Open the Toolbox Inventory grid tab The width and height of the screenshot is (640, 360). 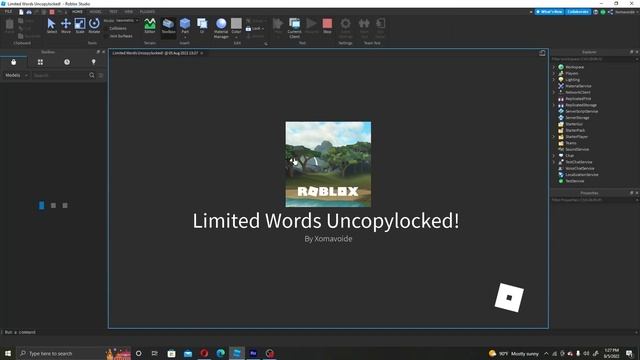(x=40, y=62)
